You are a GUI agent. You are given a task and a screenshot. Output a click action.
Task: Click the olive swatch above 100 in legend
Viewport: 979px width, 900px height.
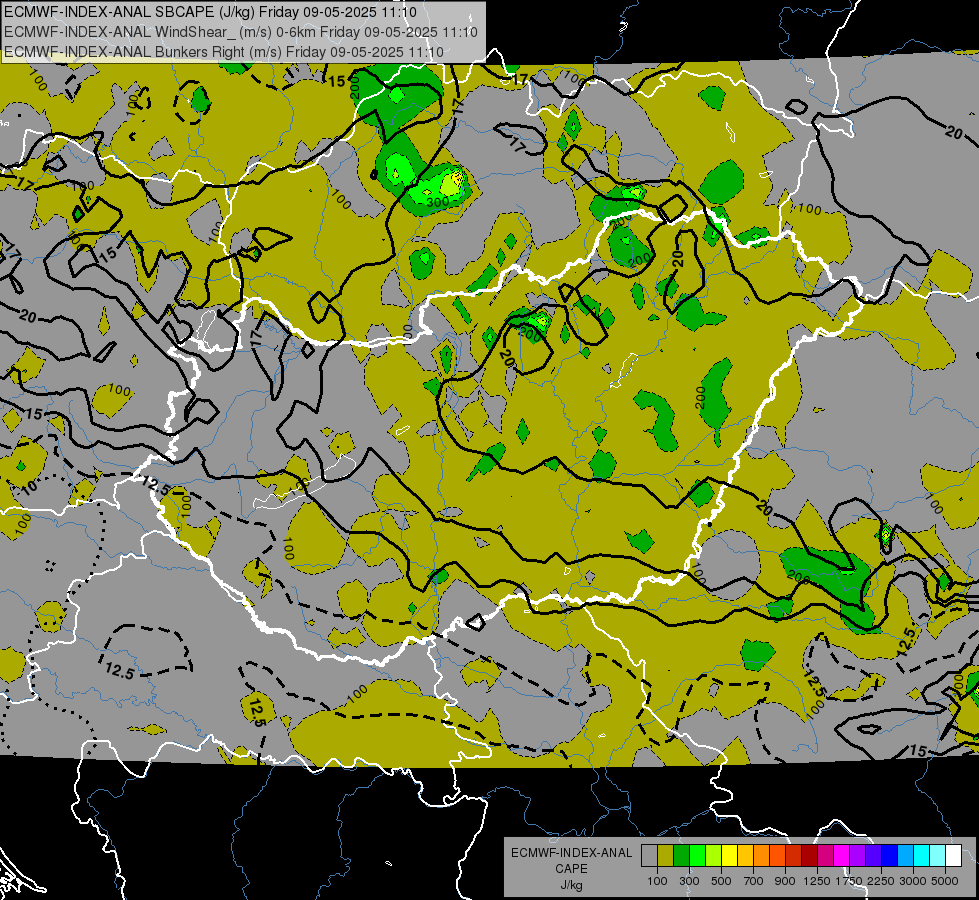click(x=666, y=855)
